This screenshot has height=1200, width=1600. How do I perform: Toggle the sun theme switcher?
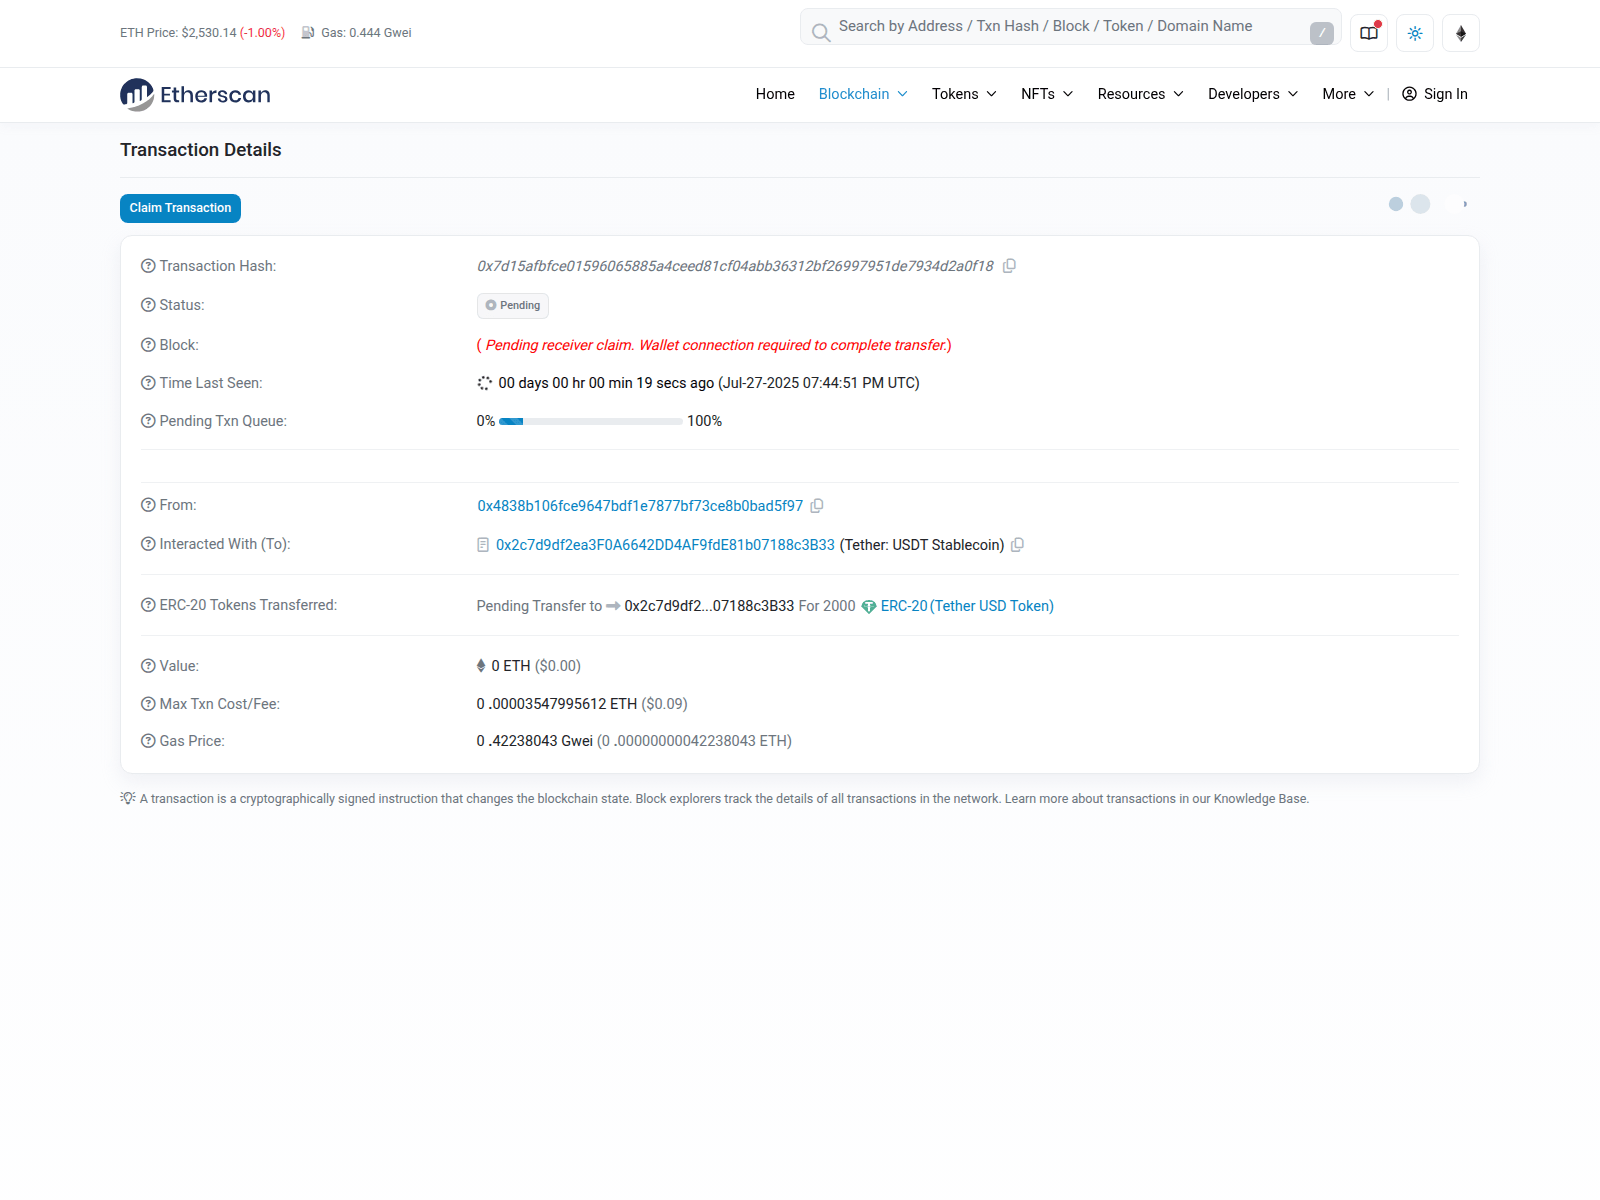coord(1415,33)
